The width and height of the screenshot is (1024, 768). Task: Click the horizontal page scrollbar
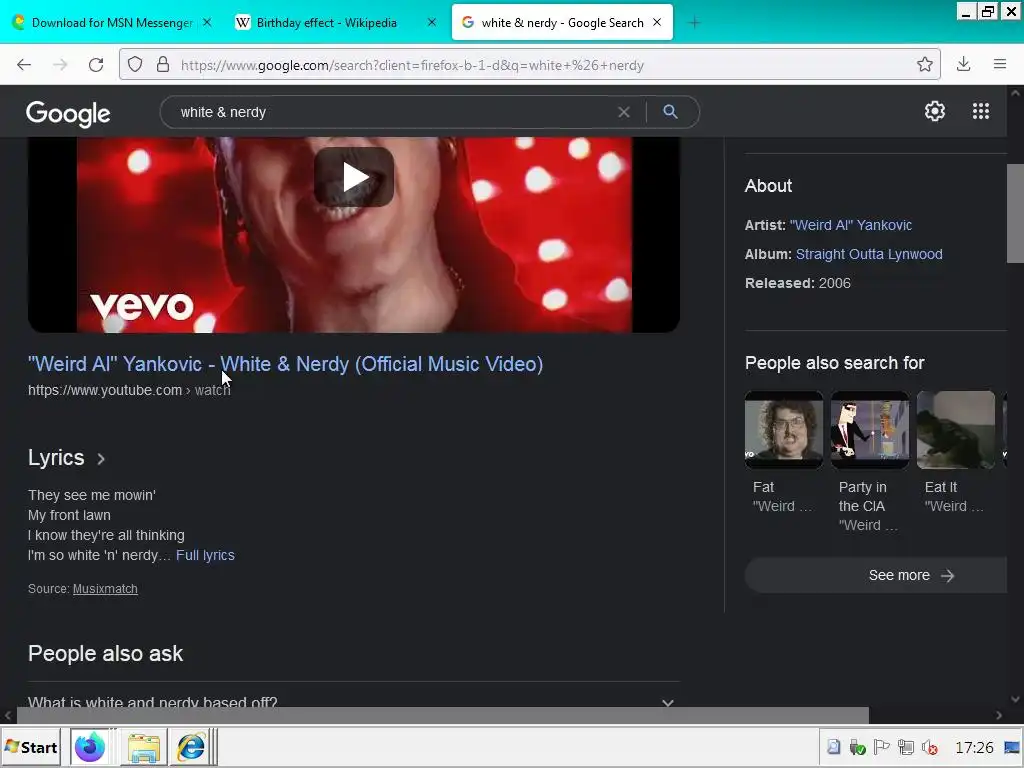point(442,715)
